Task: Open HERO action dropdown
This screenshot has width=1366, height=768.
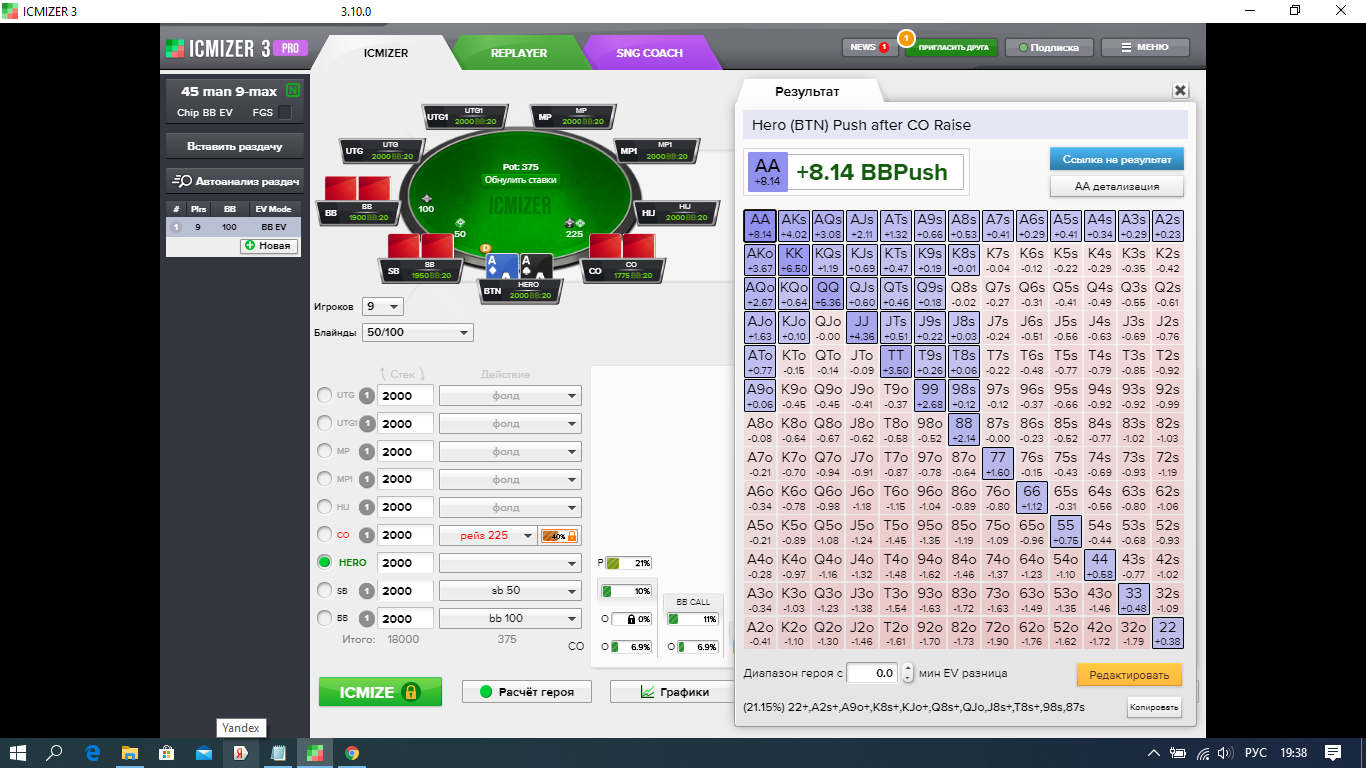Action: point(510,563)
